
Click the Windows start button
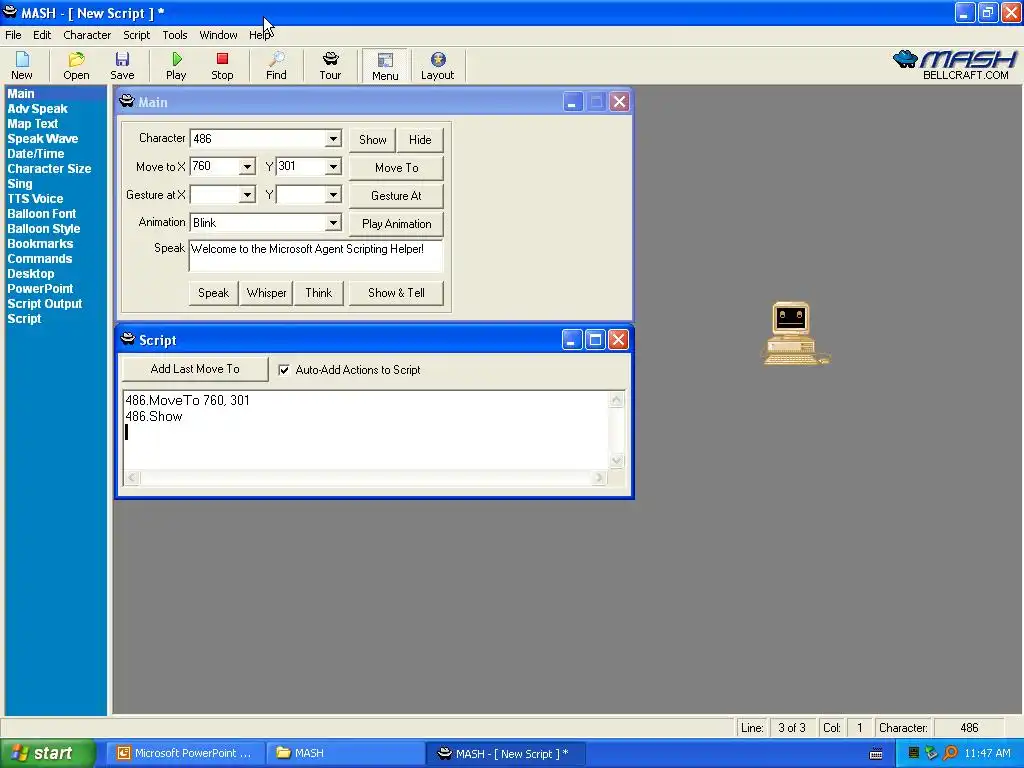47,754
